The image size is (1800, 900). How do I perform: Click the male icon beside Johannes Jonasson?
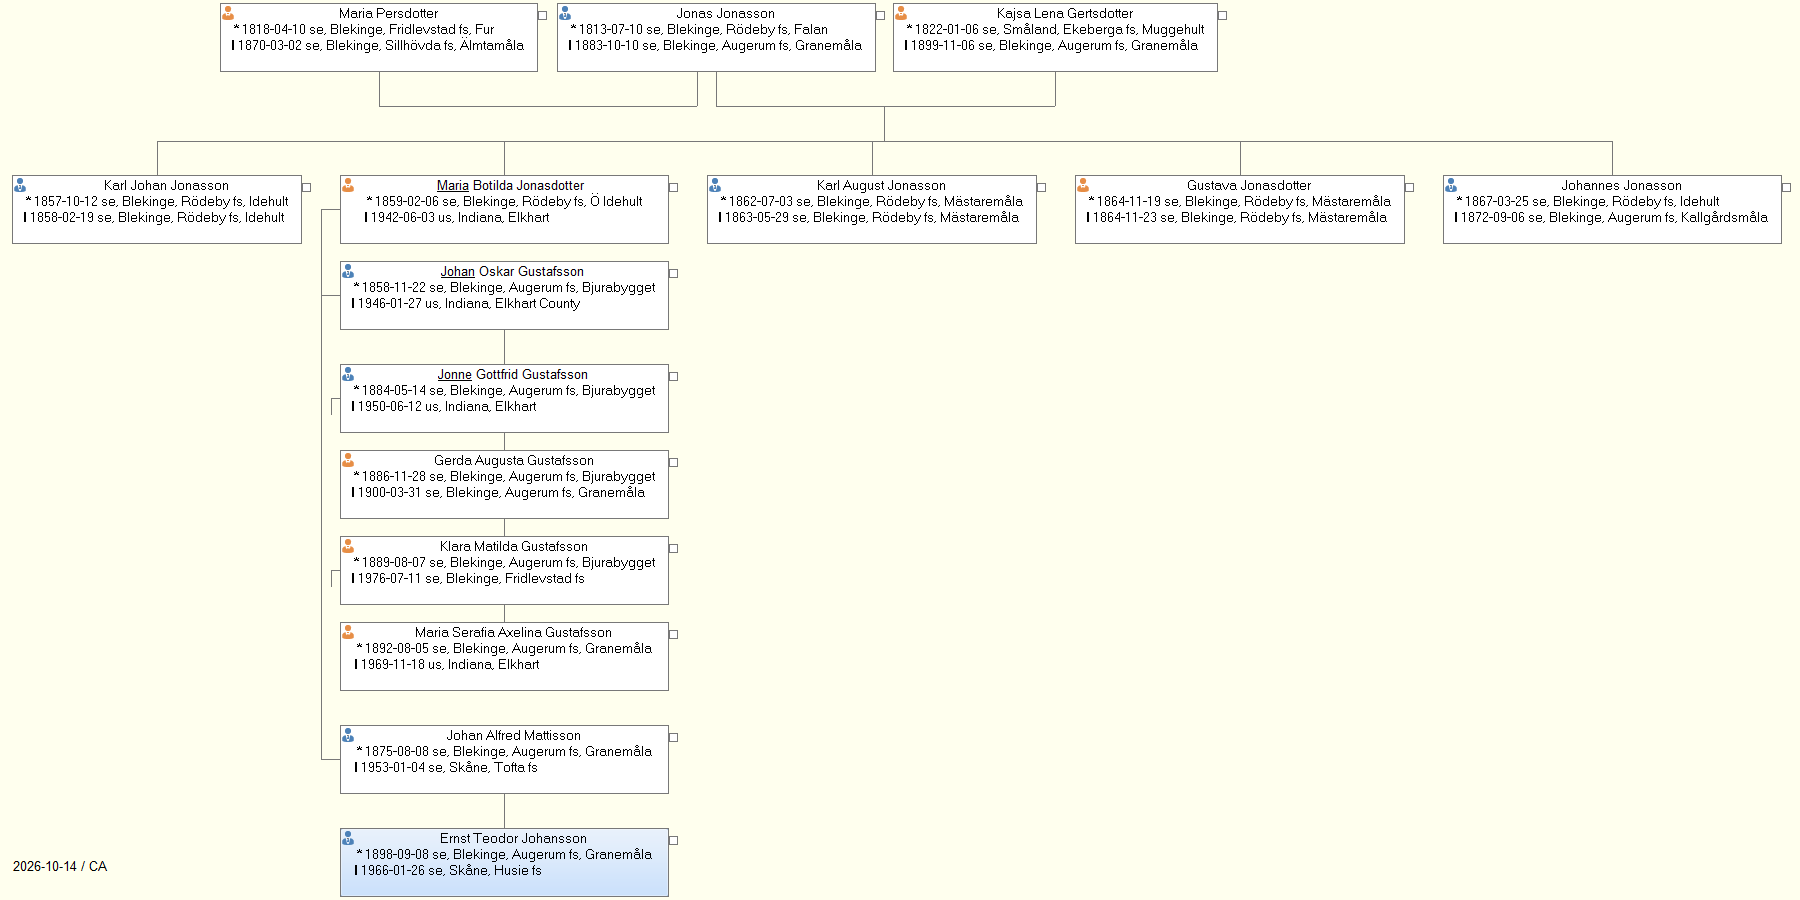click(1451, 185)
